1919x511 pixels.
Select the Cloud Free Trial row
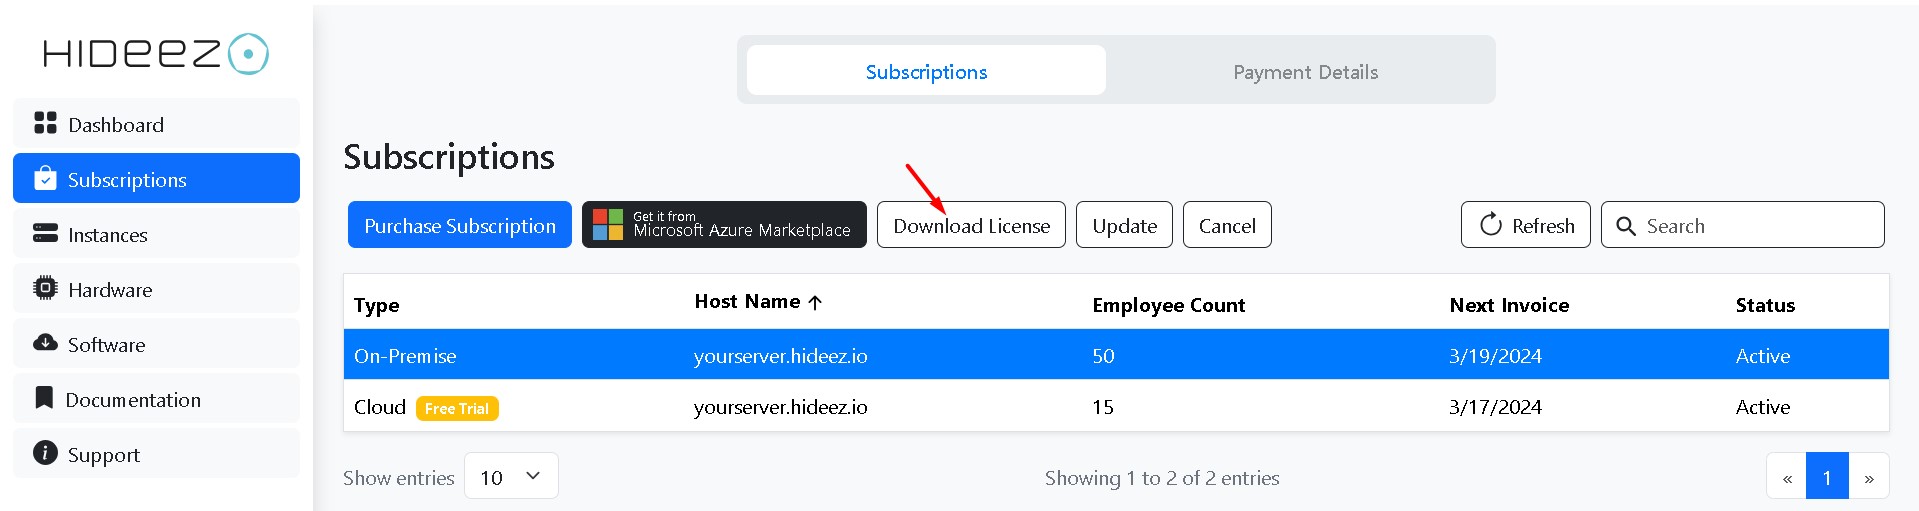coord(1116,407)
